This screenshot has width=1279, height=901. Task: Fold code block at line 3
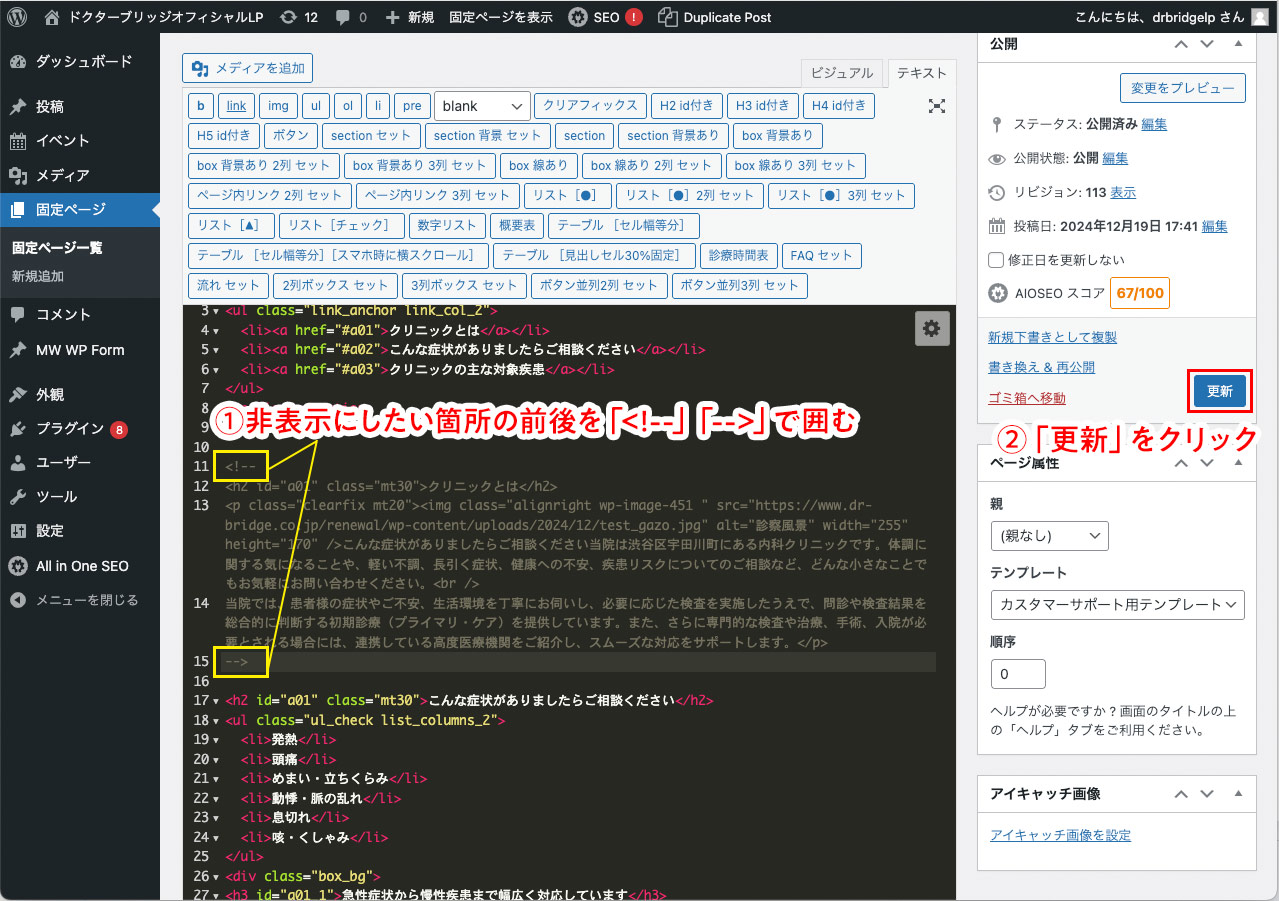pyautogui.click(x=217, y=311)
